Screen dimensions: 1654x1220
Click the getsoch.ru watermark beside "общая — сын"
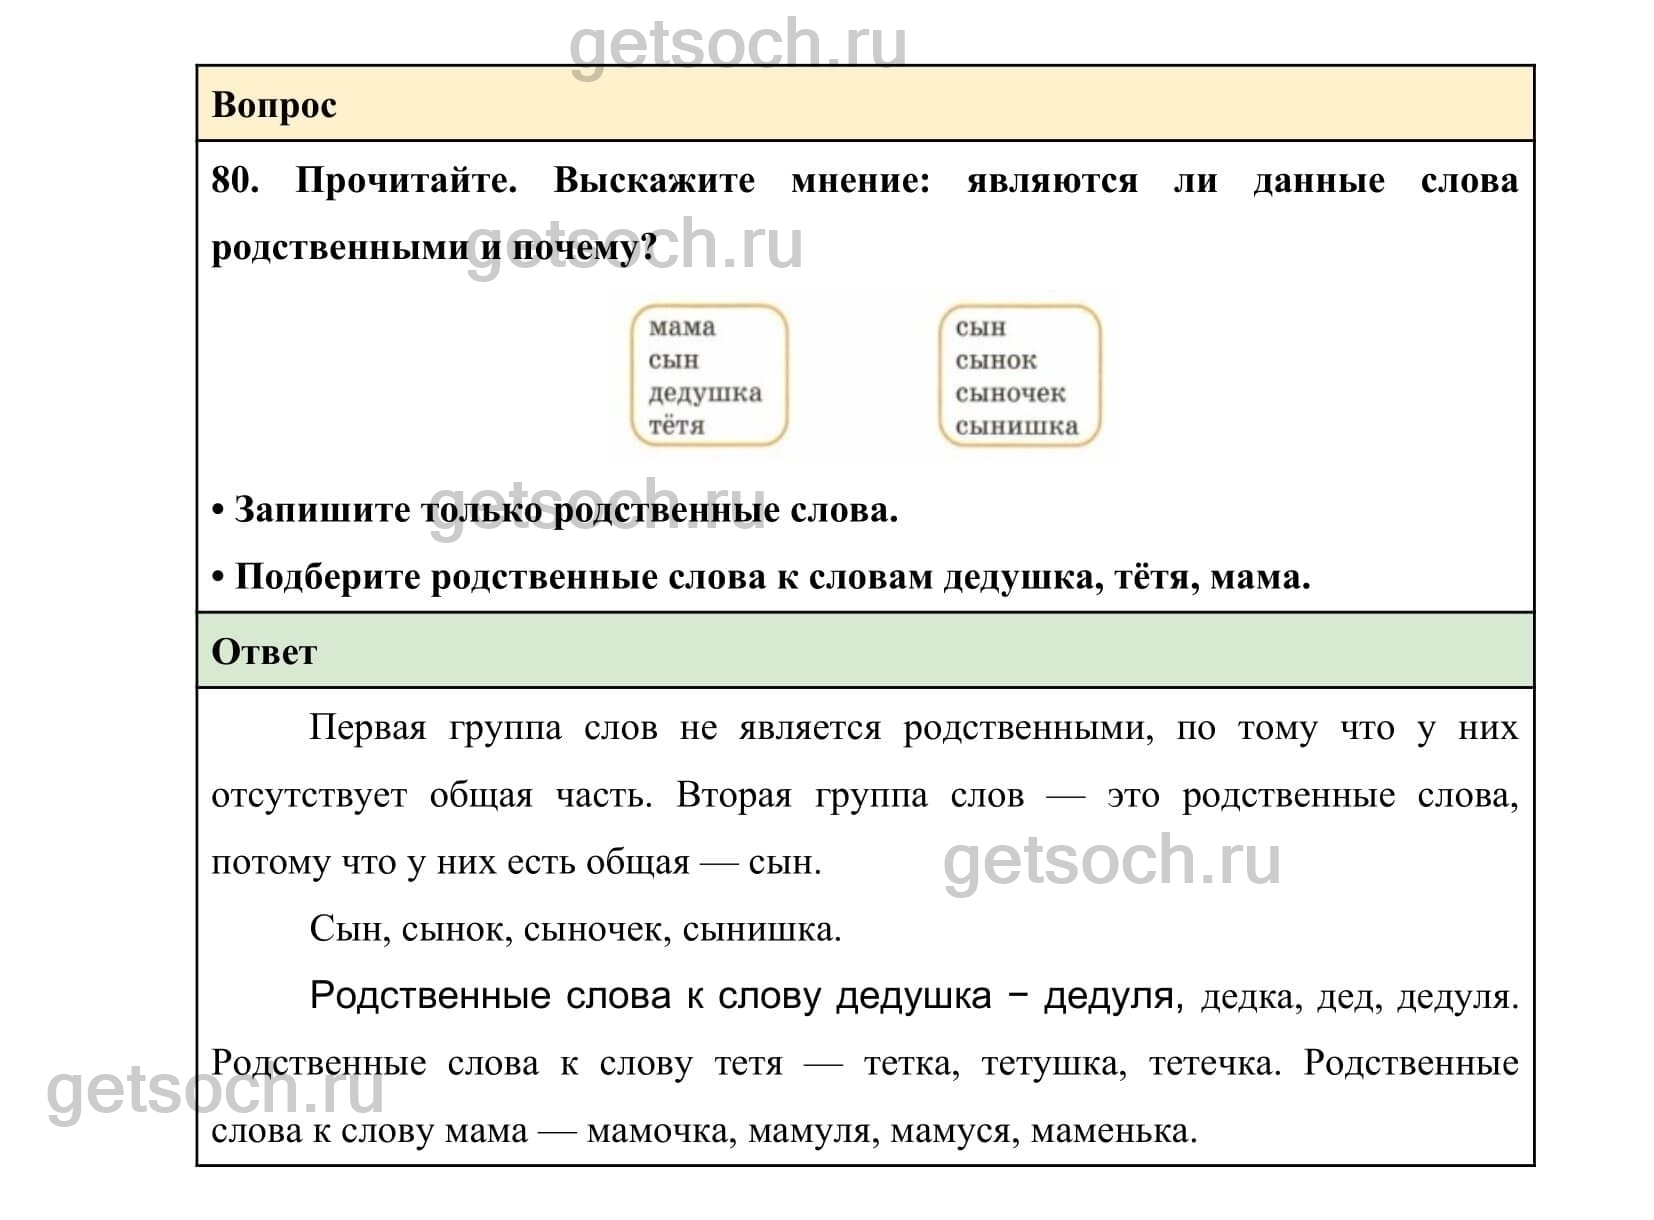tap(1111, 860)
